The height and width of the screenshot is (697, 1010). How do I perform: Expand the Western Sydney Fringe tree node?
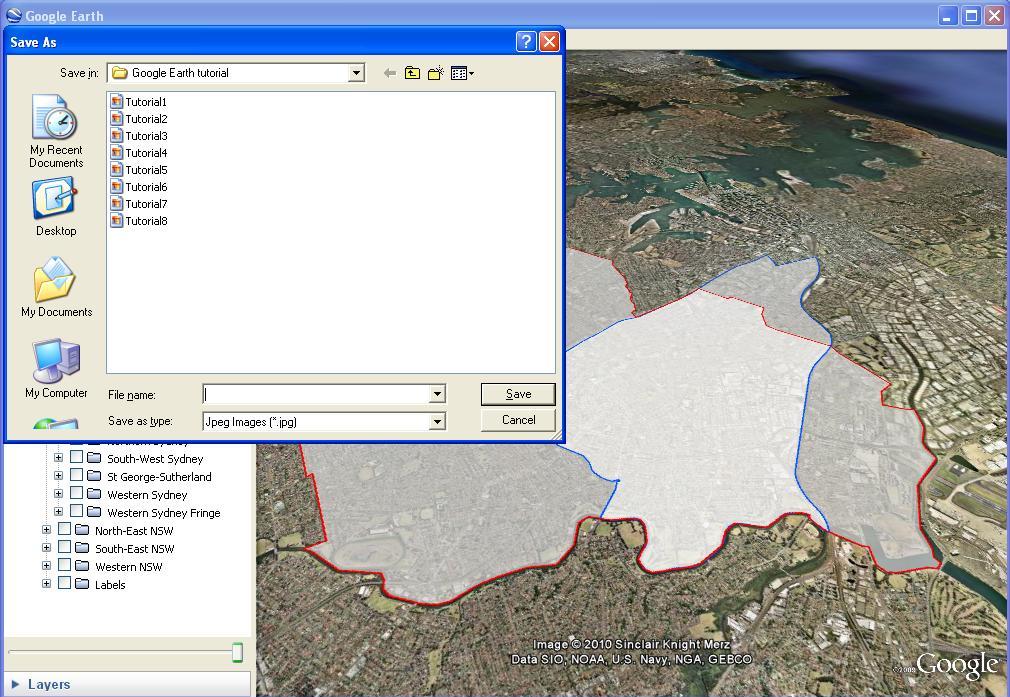(x=59, y=512)
